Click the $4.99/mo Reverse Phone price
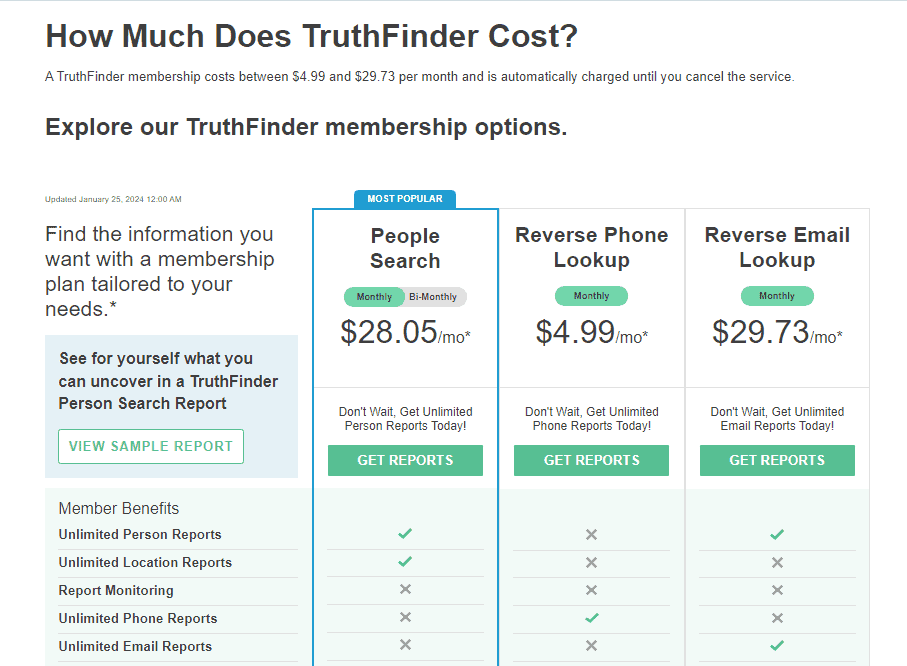Image resolution: width=907 pixels, height=666 pixels. click(x=591, y=332)
